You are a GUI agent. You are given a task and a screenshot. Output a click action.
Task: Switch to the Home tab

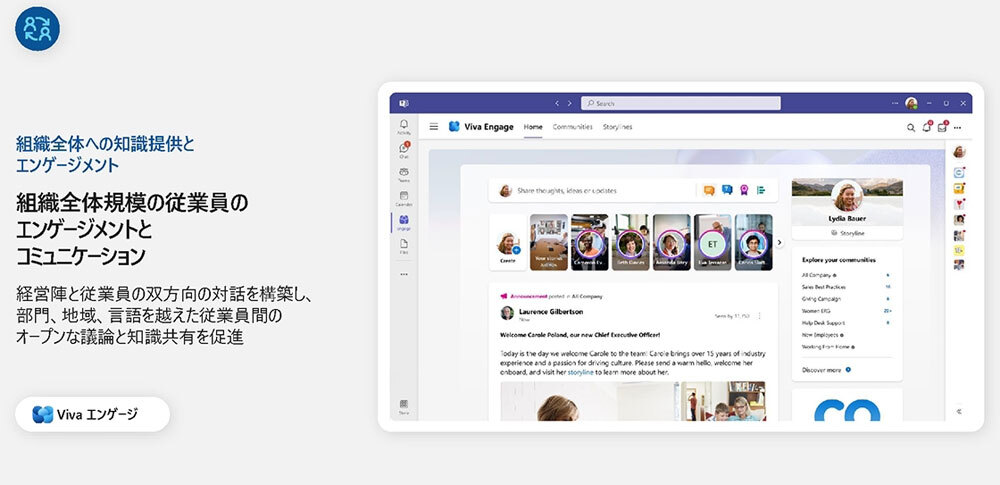533,127
